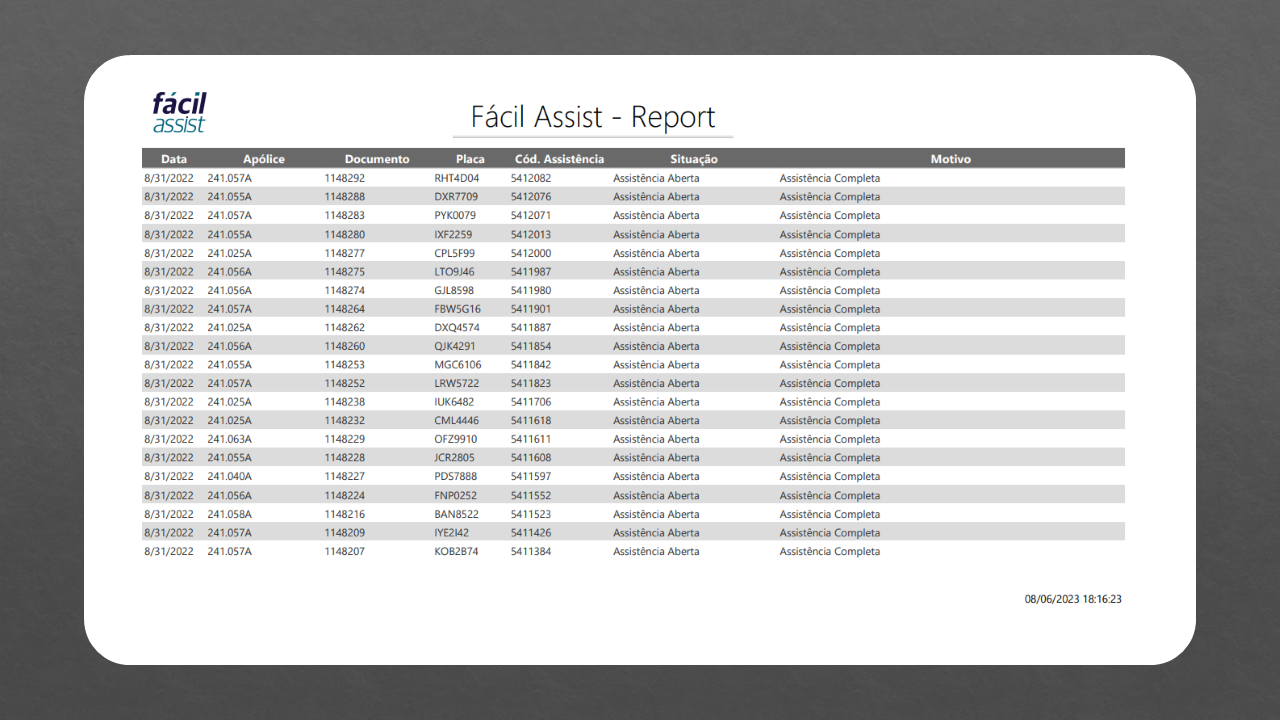
Task: Select the Data column header
Action: click(174, 159)
